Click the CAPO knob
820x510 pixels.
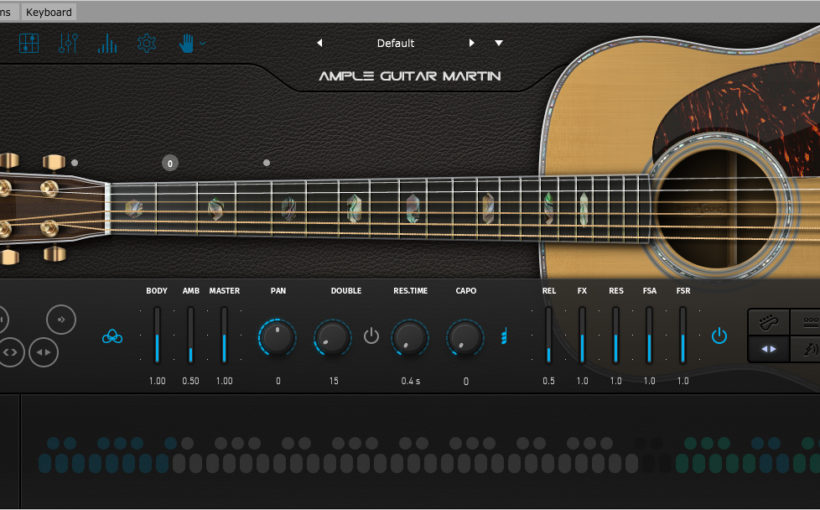(465, 337)
